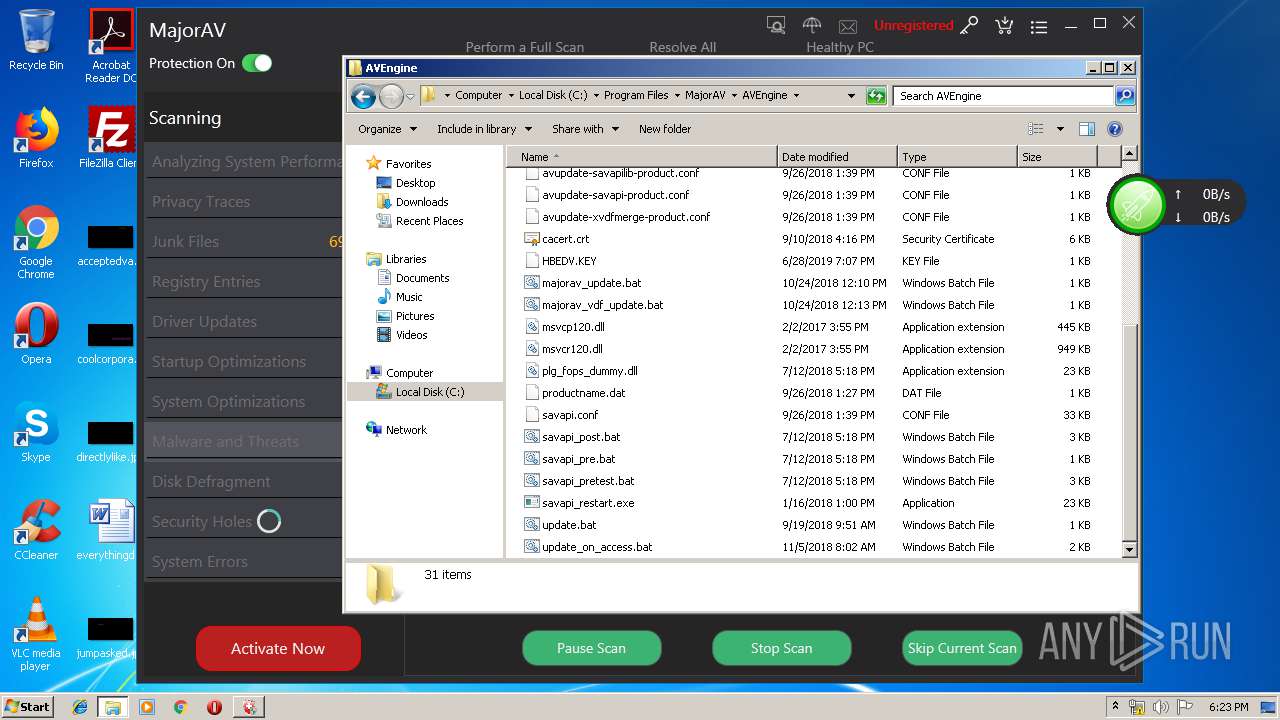The image size is (1280, 720).
Task: Click the Explorer Back navigation button
Action: 364,96
